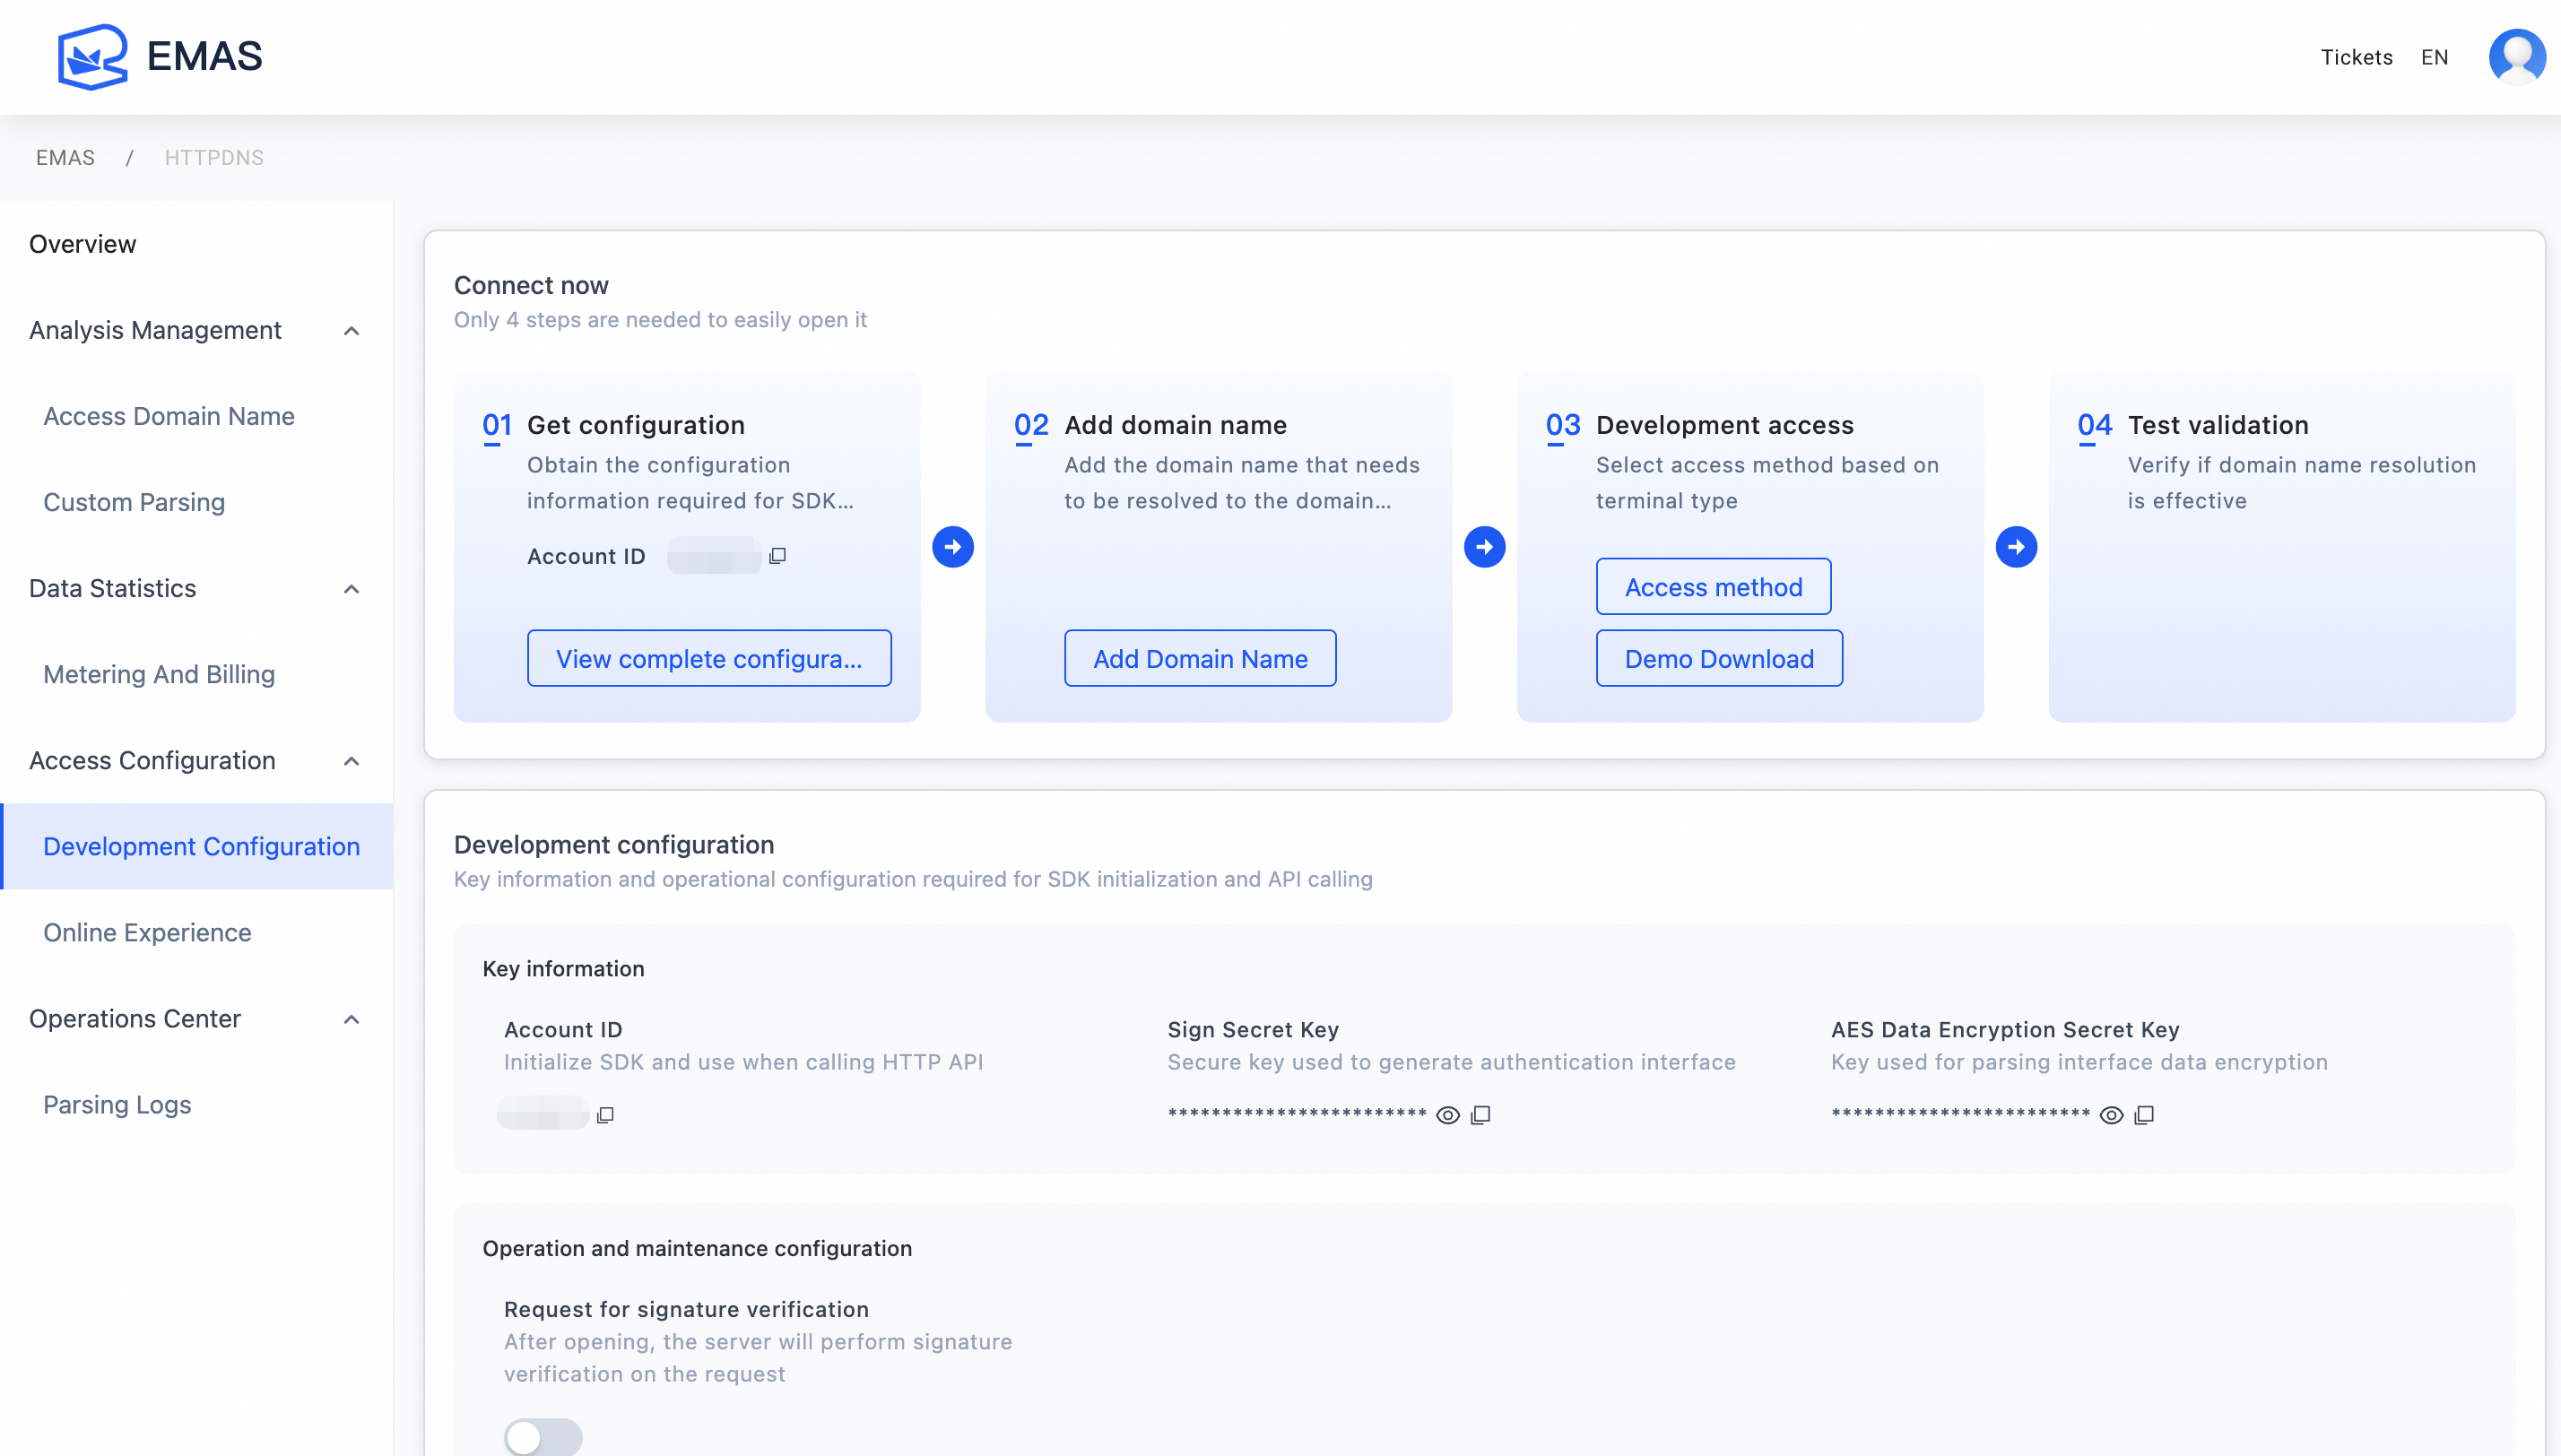Collapse the Analysis Management section
The image size is (2561, 1456).
351,331
